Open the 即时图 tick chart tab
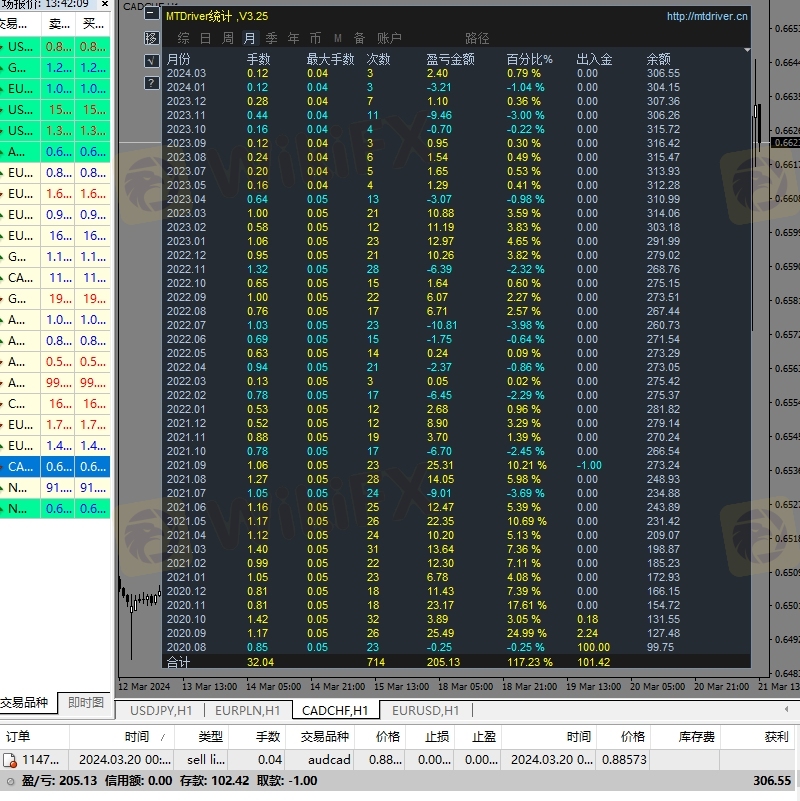This screenshot has height=801, width=800. pyautogui.click(x=86, y=703)
